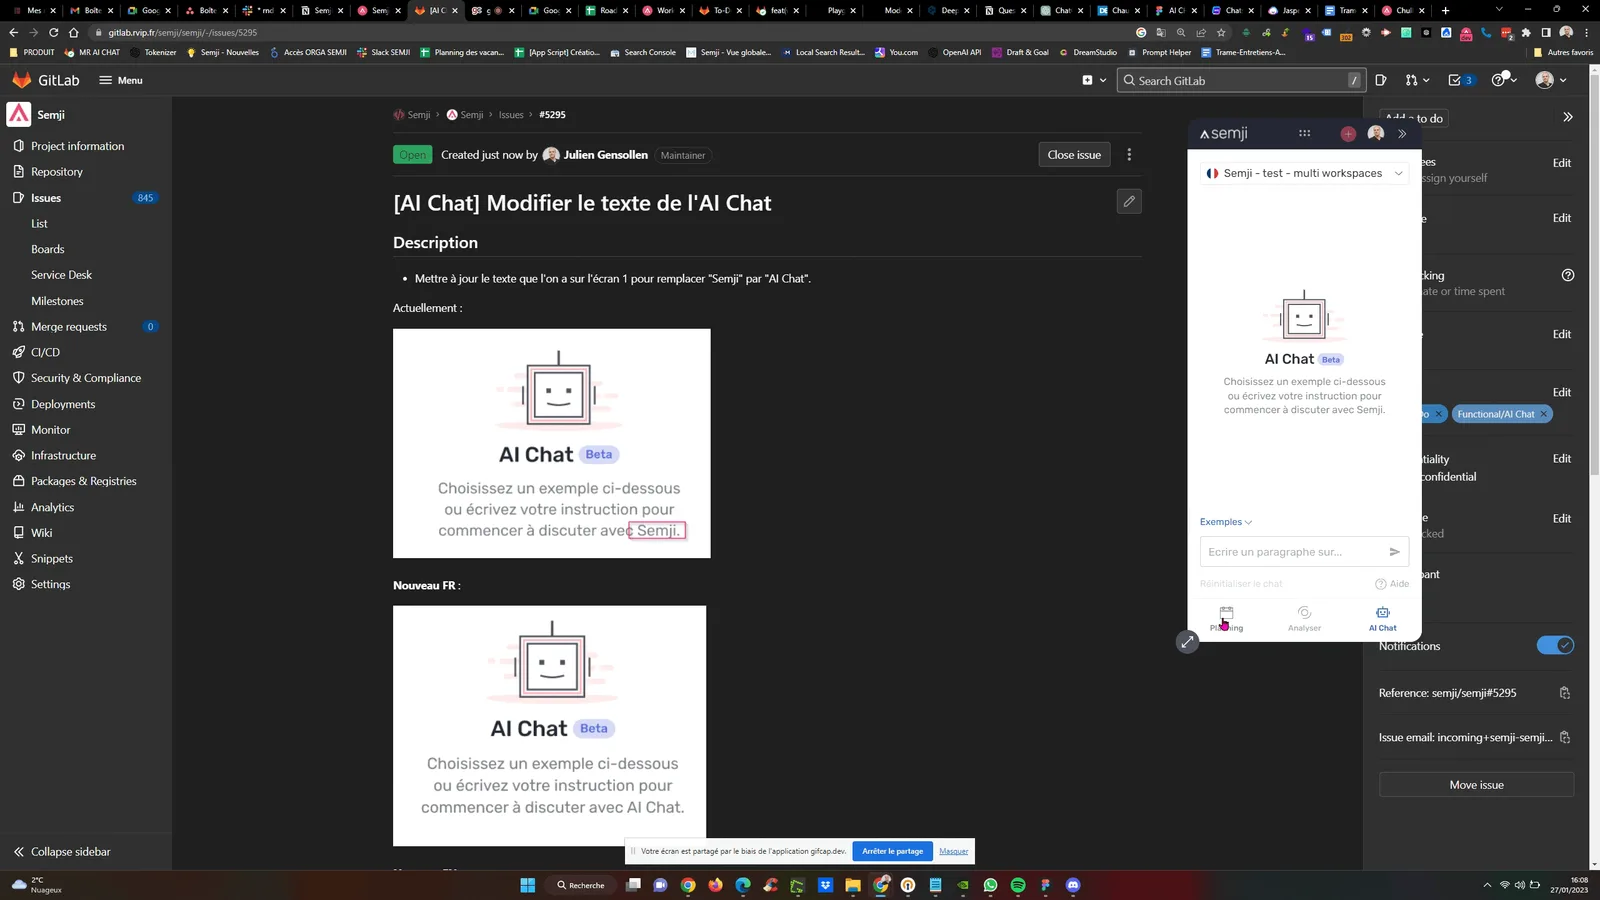Click Collapse sidebar
Viewport: 1600px width, 900px height.
(62, 852)
